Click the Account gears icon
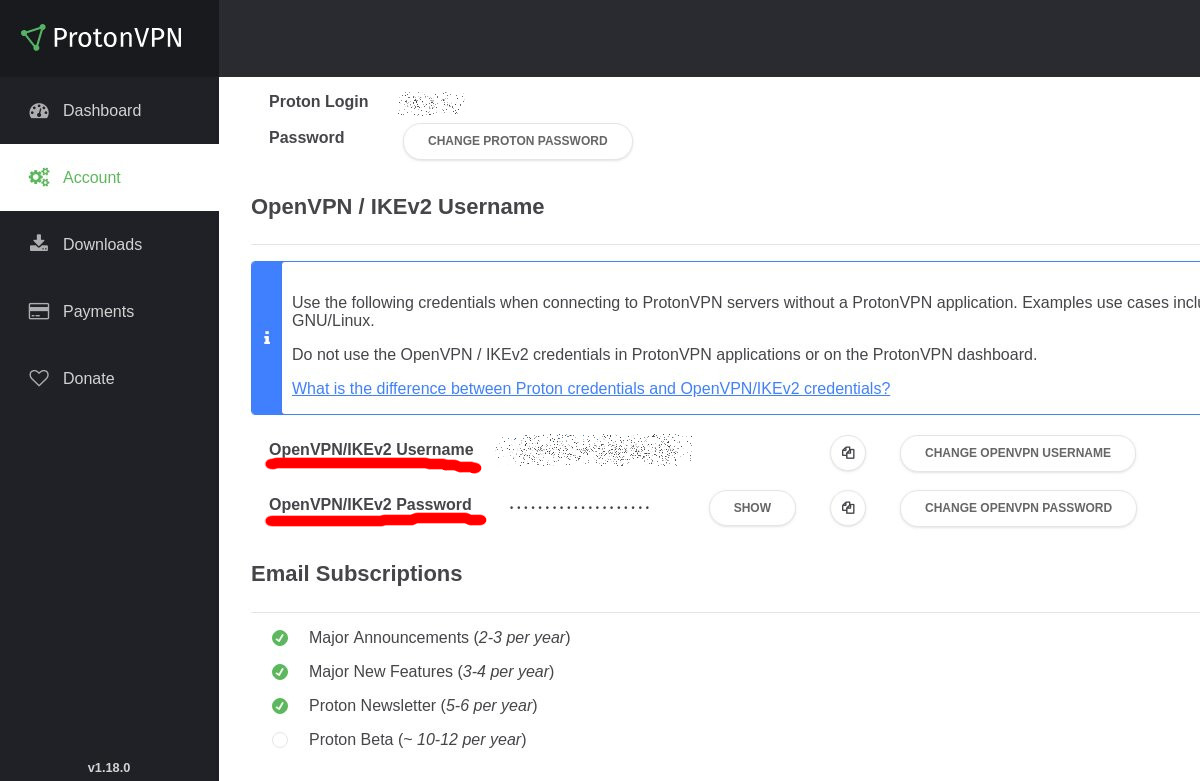The width and height of the screenshot is (1200, 781). coord(39,177)
